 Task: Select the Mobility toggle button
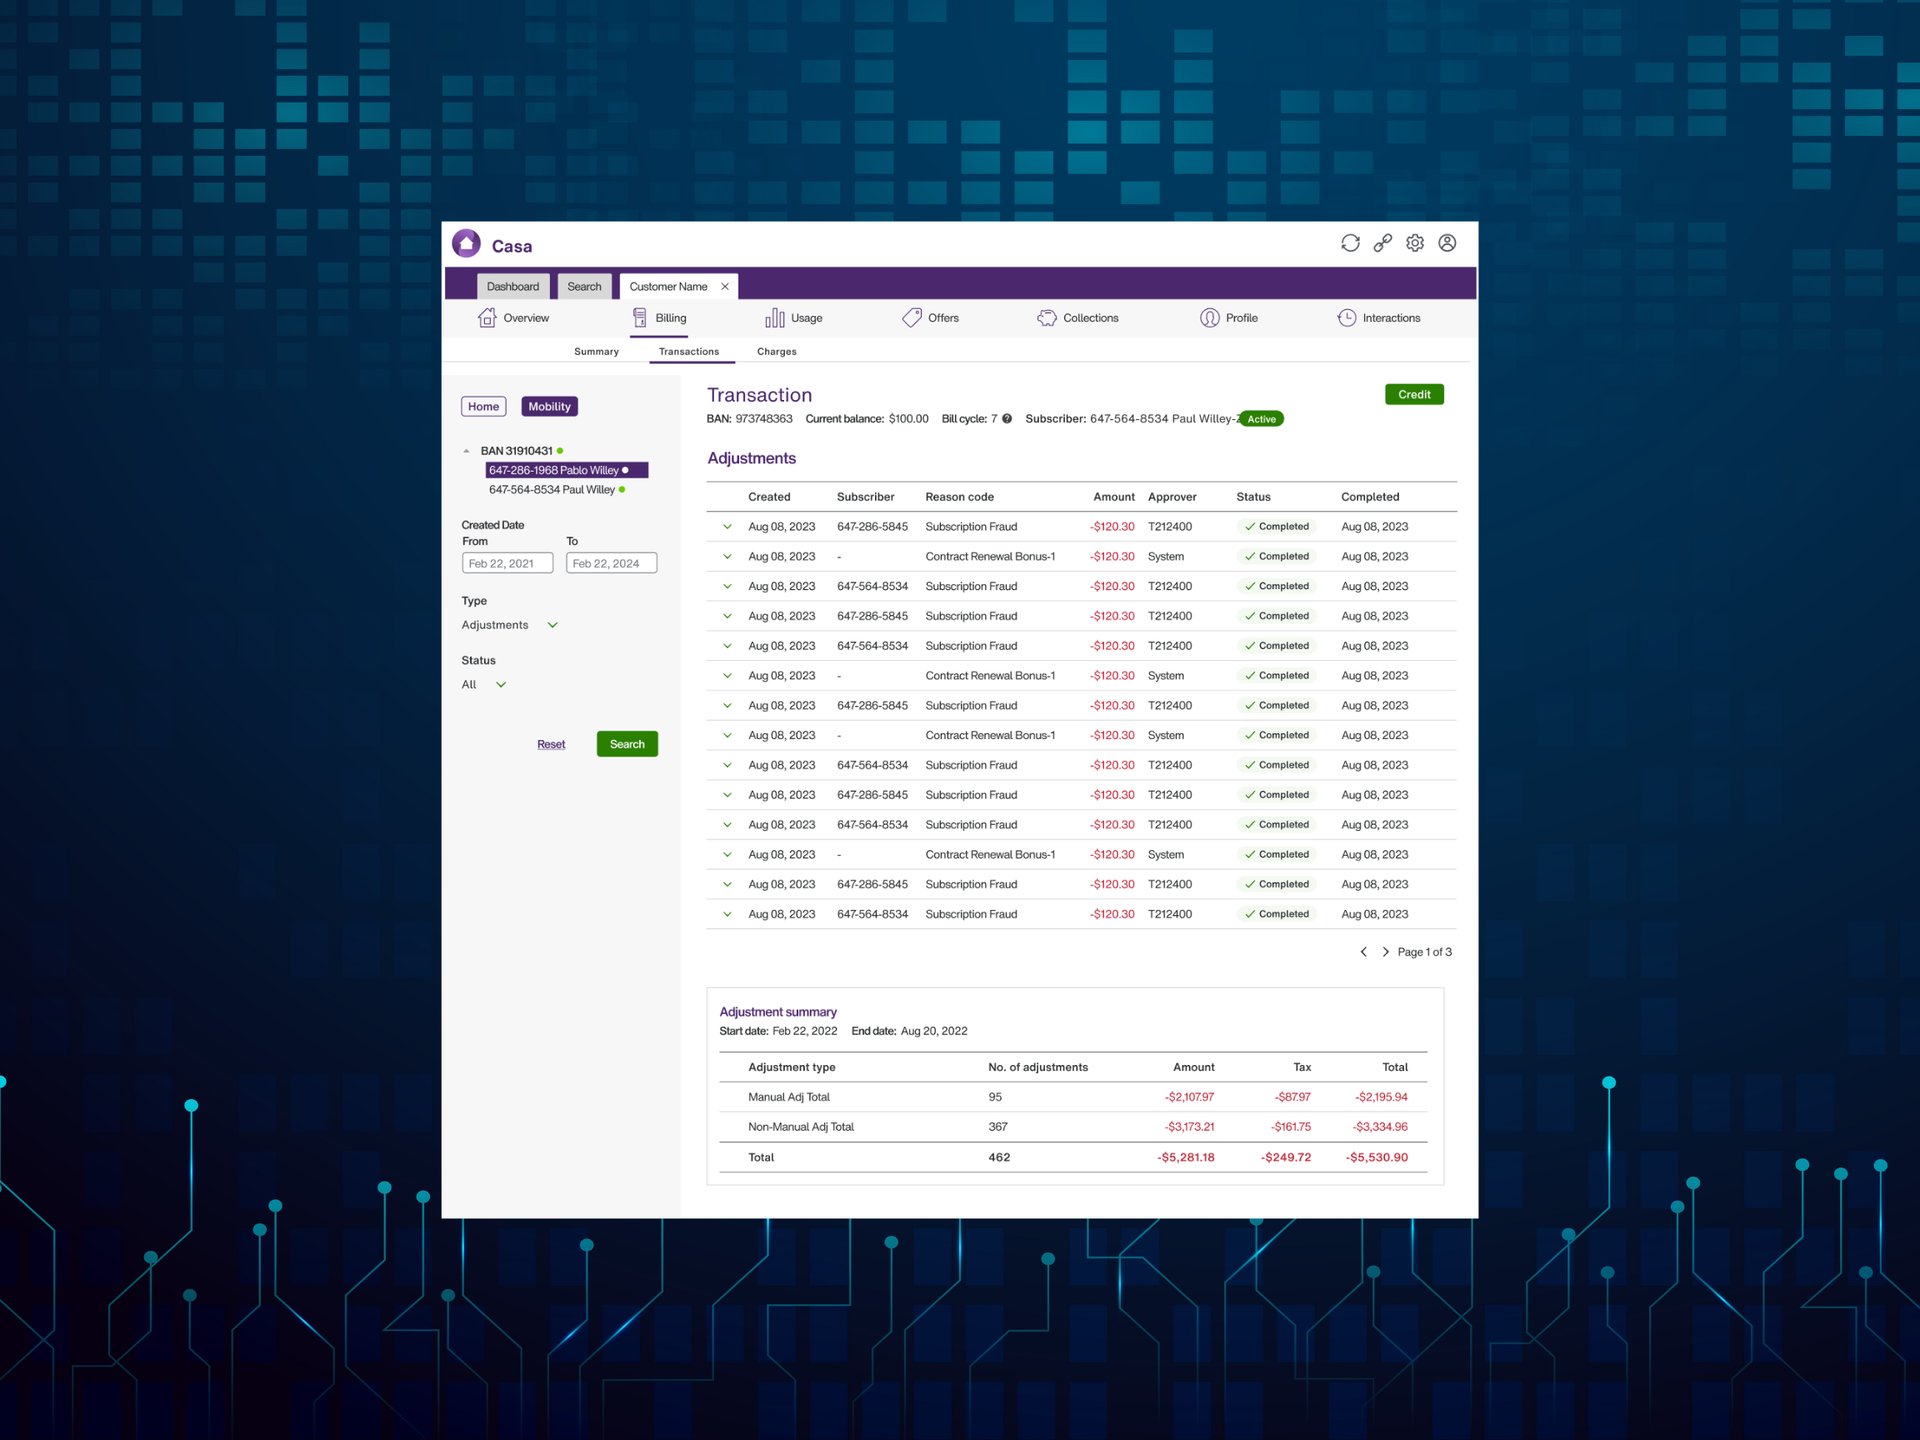coord(549,407)
